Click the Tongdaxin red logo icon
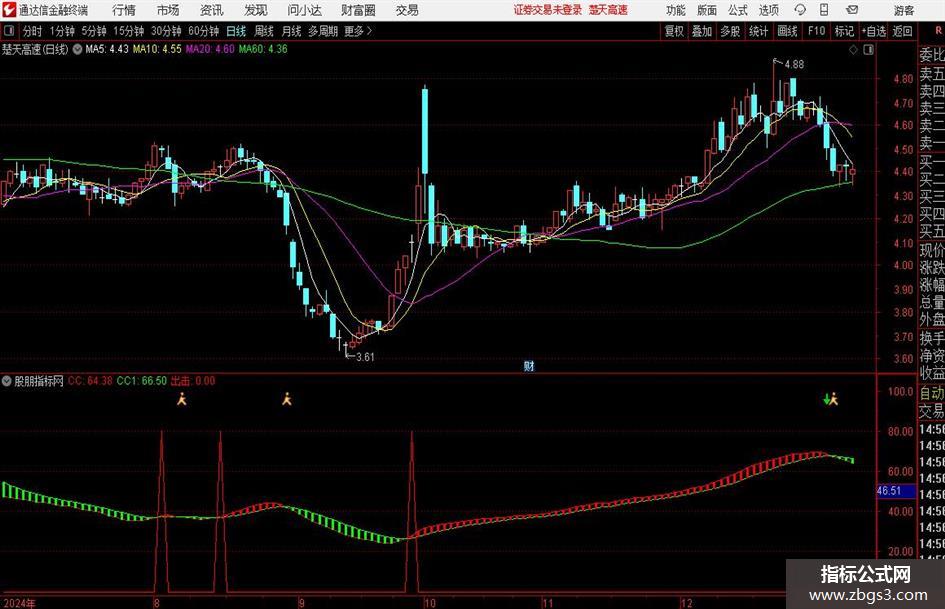The image size is (945, 609). [x=9, y=10]
